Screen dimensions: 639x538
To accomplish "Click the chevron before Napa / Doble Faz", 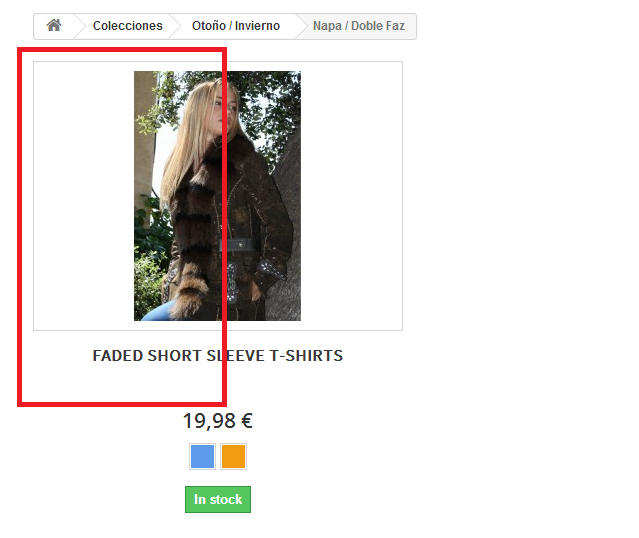I will coord(302,26).
